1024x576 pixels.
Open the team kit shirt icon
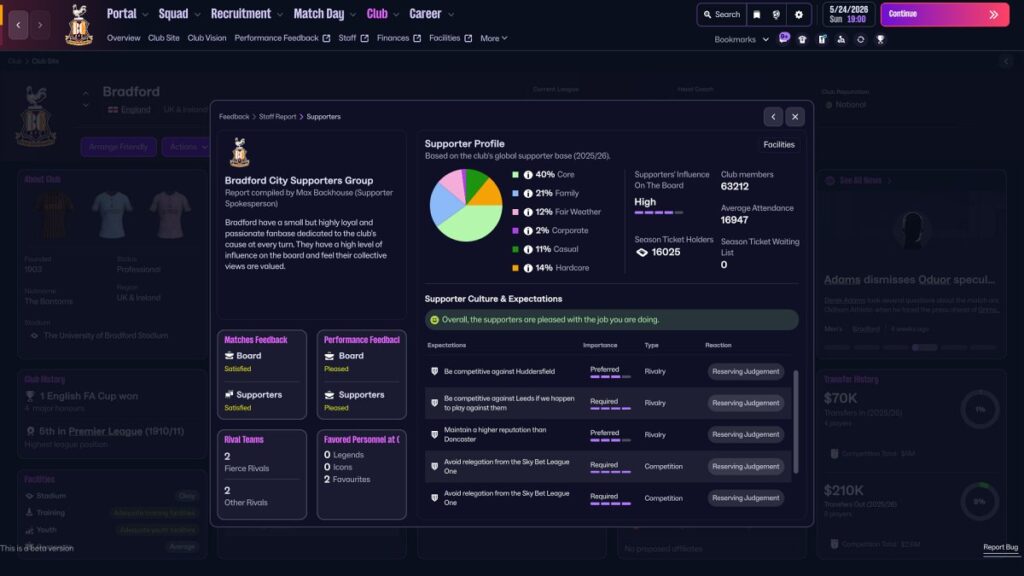[x=802, y=39]
